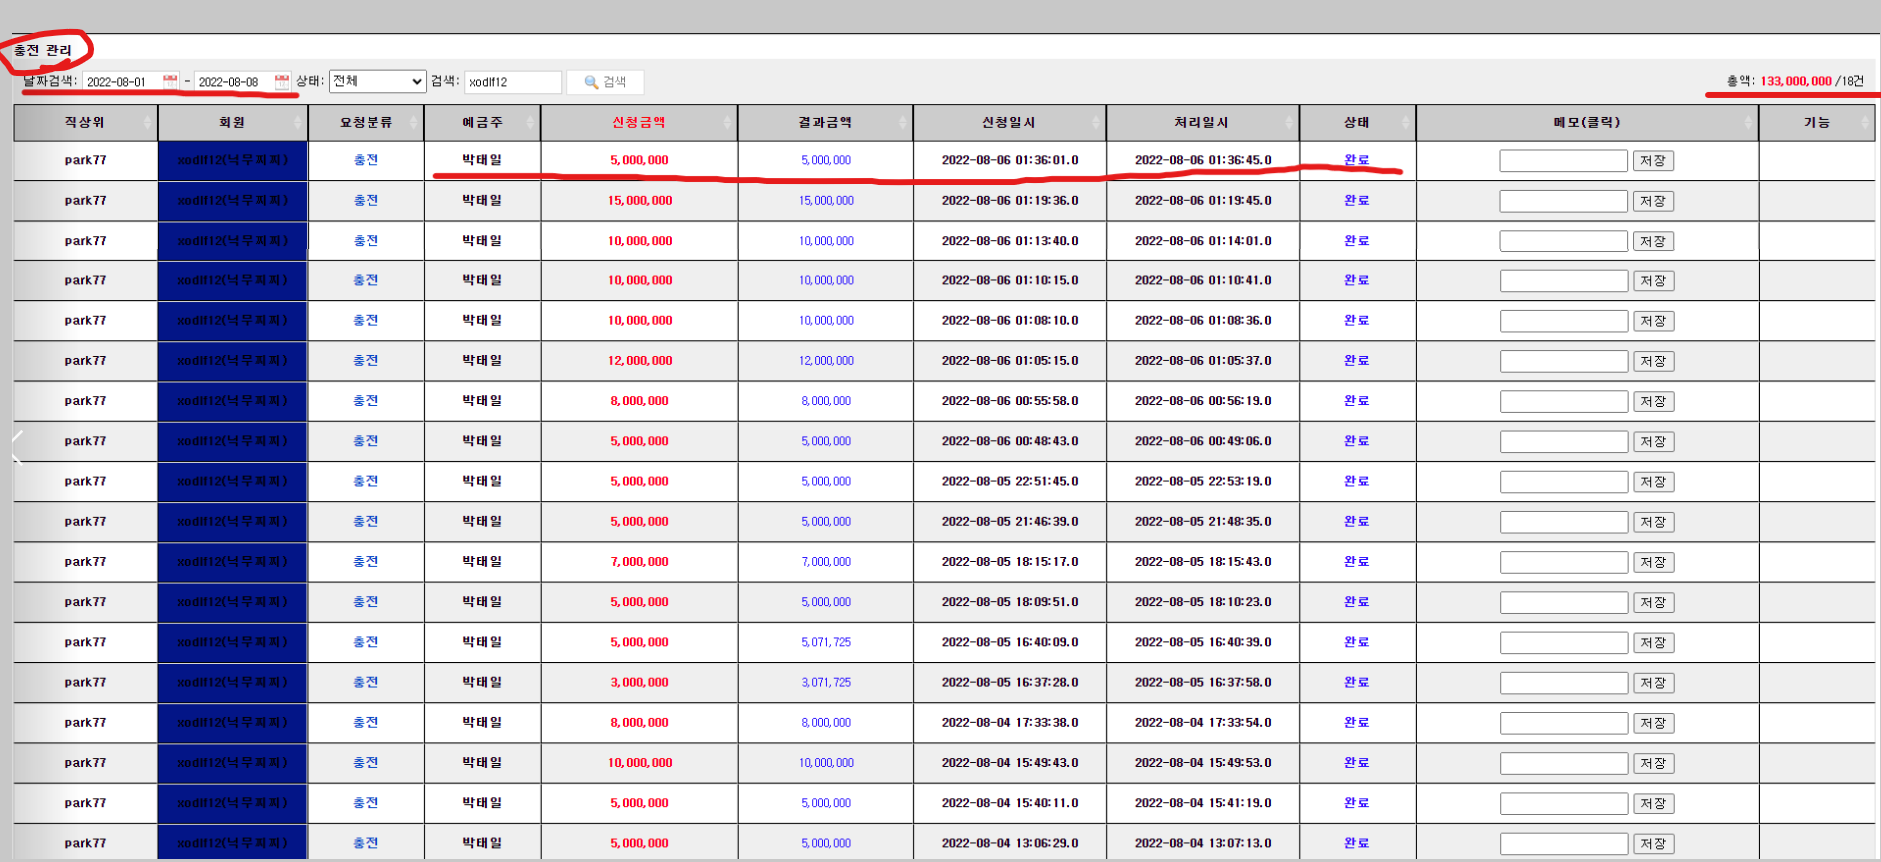
Task: Sort by the 결과금액 column sort arrows
Action: [903, 122]
